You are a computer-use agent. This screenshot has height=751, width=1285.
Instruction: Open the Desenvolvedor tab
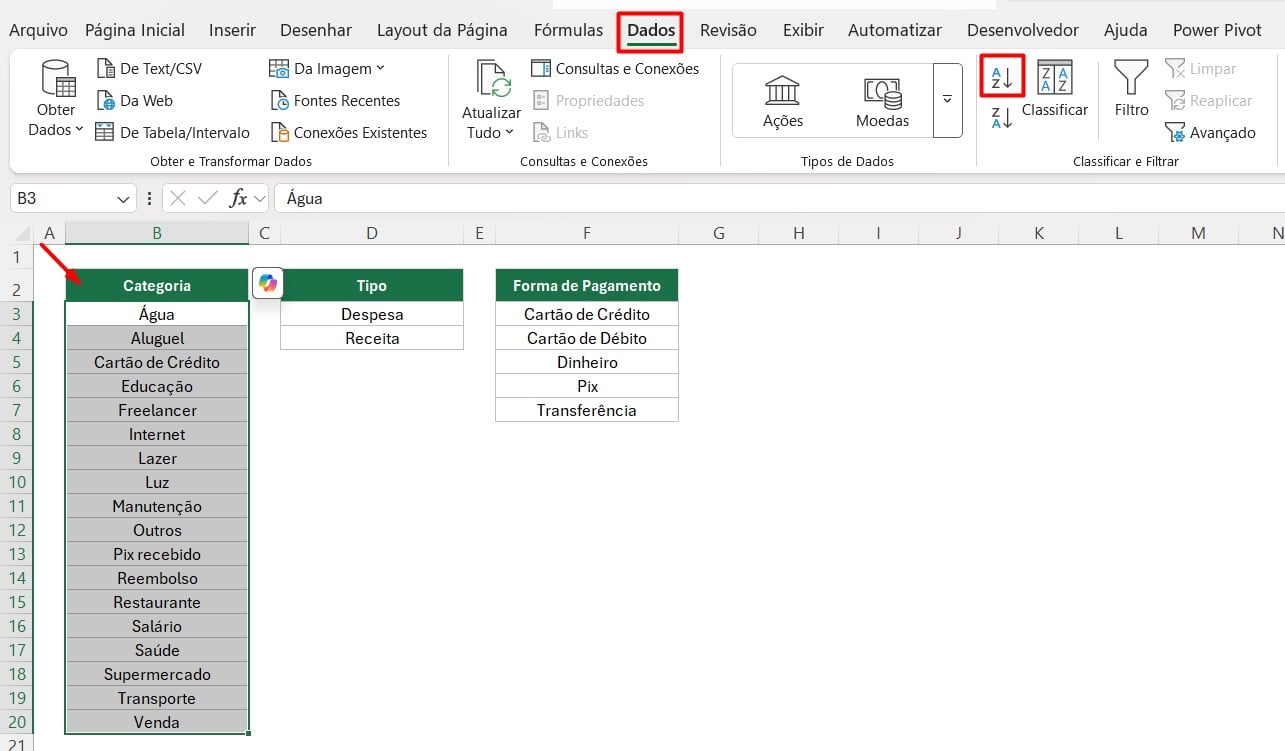click(1023, 30)
